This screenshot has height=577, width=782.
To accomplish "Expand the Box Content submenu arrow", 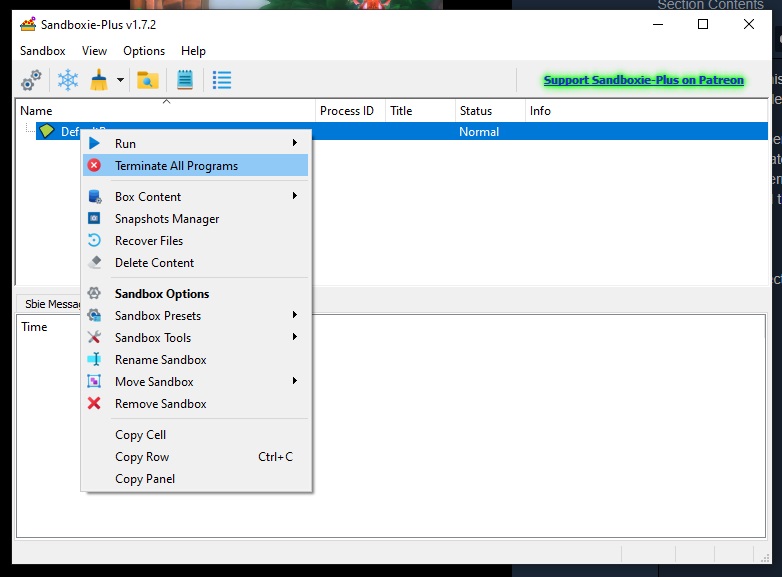I will tap(295, 195).
